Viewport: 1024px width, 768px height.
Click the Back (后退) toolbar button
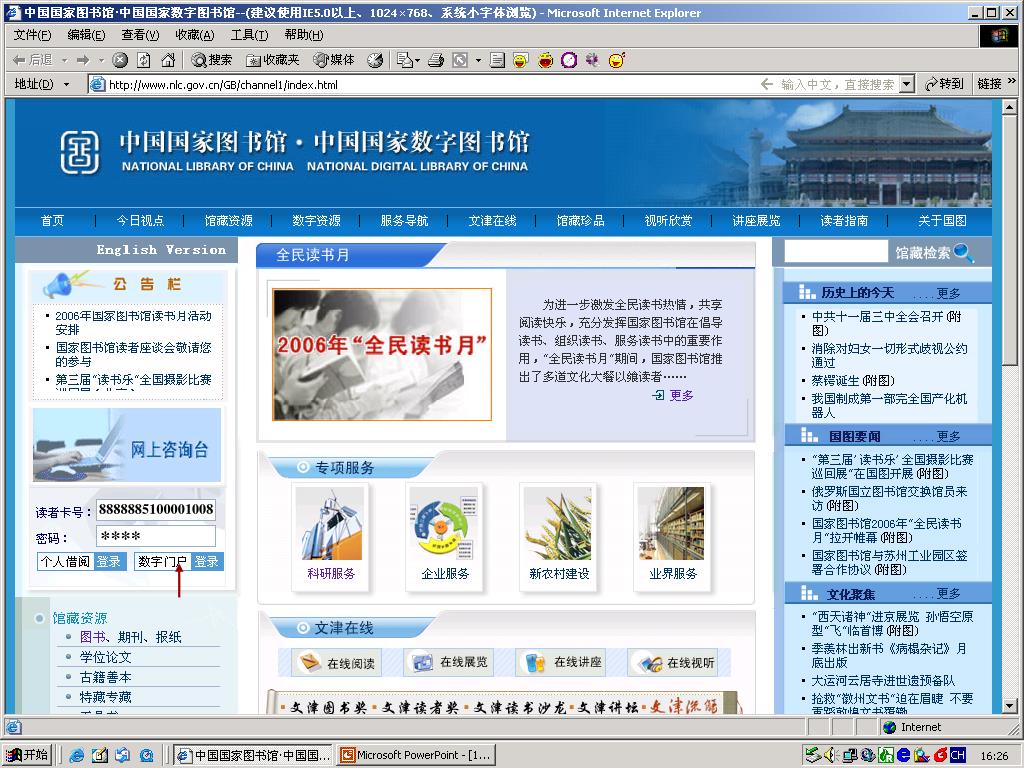(33, 60)
